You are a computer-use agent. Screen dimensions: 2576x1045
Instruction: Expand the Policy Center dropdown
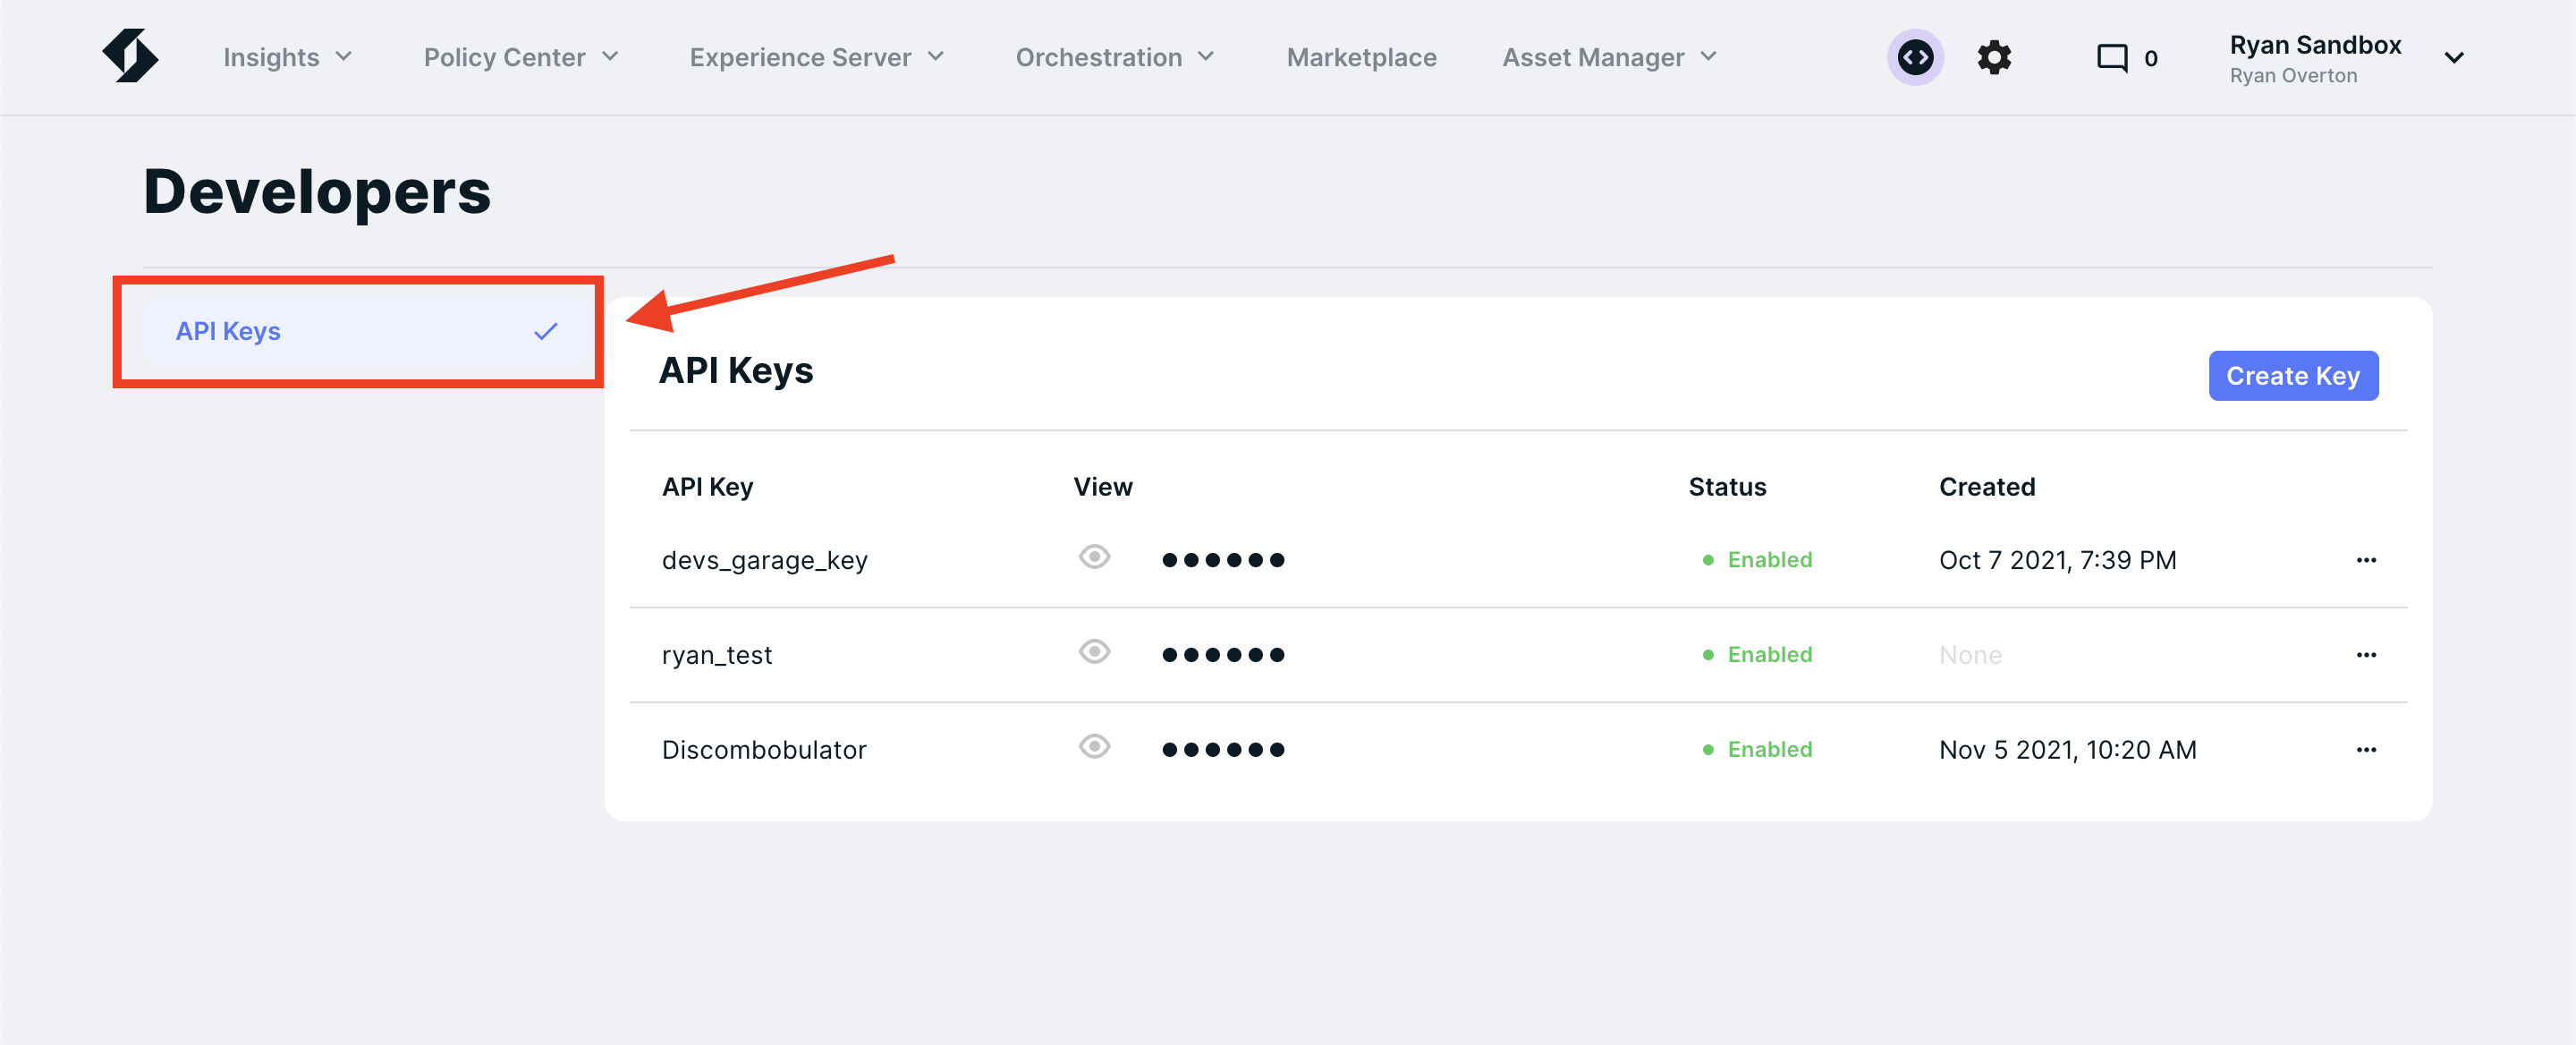coord(520,57)
